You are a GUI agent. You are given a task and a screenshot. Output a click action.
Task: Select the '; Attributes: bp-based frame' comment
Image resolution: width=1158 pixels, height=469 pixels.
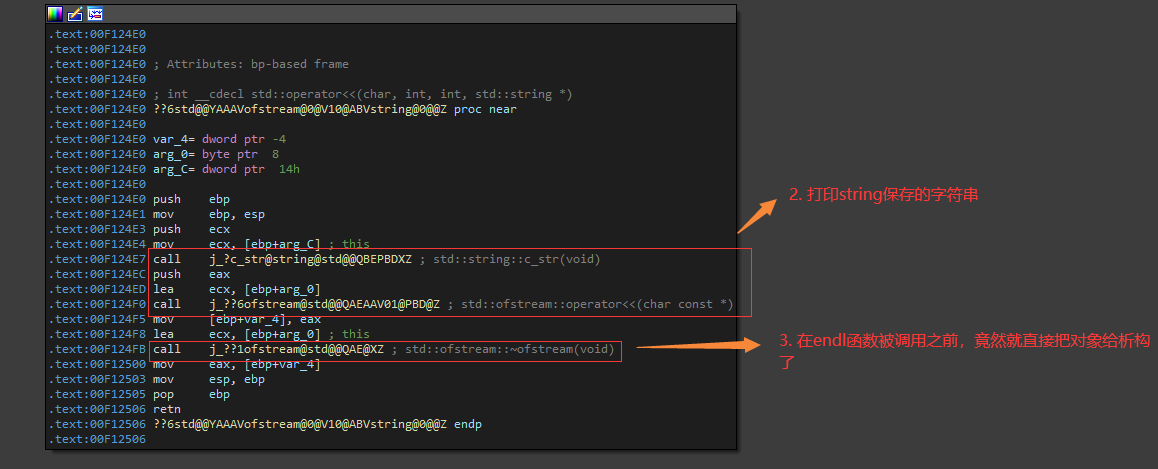(x=250, y=64)
